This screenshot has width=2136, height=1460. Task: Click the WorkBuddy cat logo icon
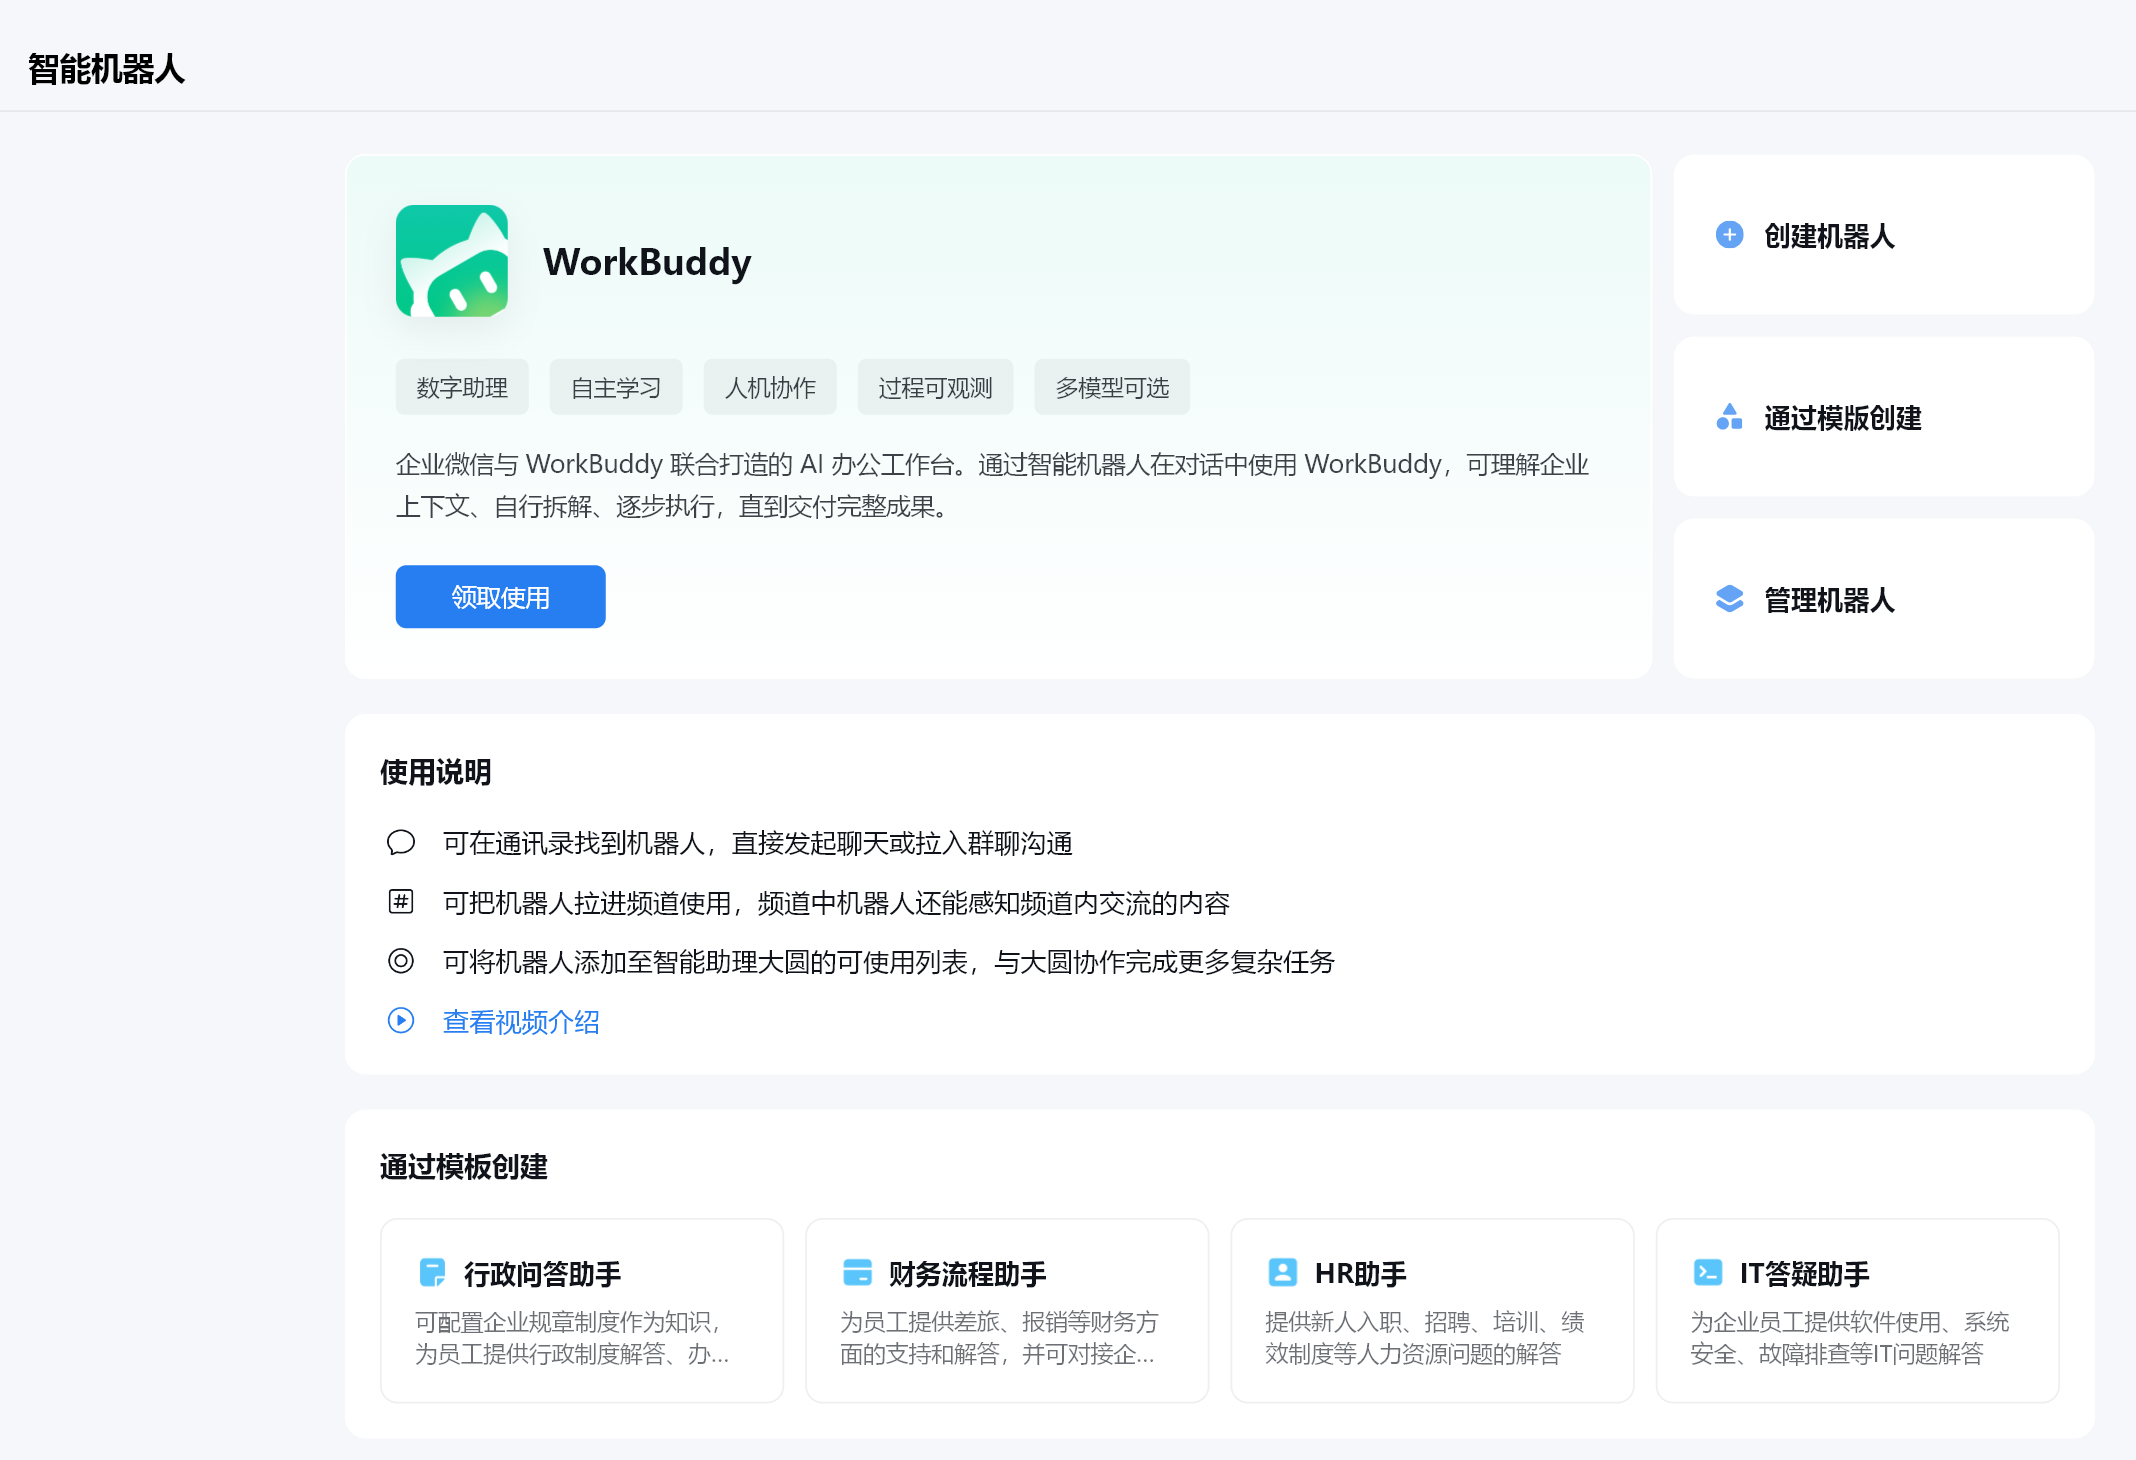pyautogui.click(x=452, y=261)
